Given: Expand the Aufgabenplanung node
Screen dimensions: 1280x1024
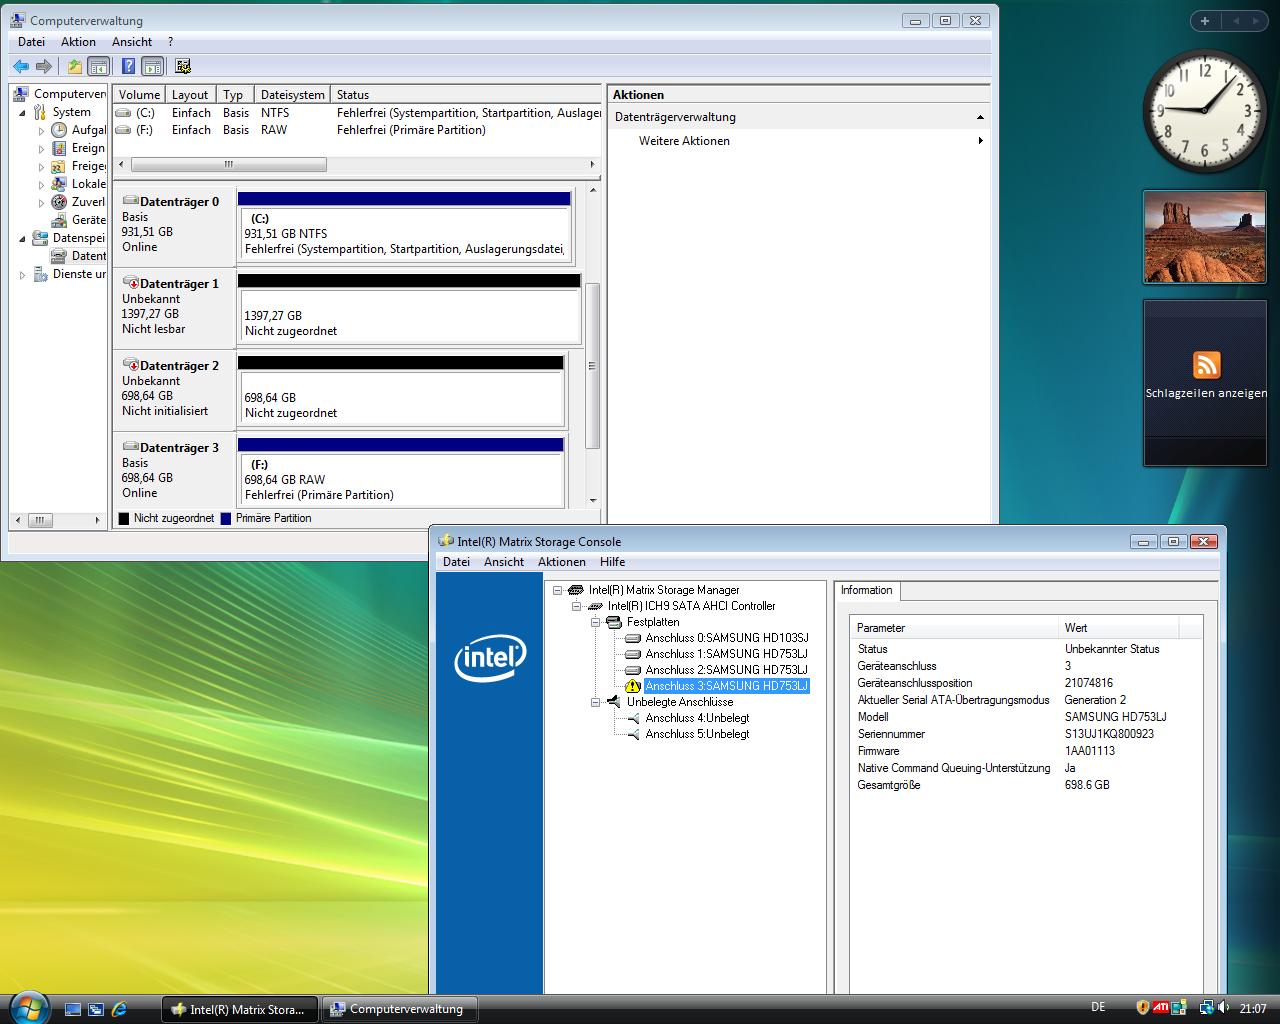Looking at the screenshot, I should coord(41,131).
